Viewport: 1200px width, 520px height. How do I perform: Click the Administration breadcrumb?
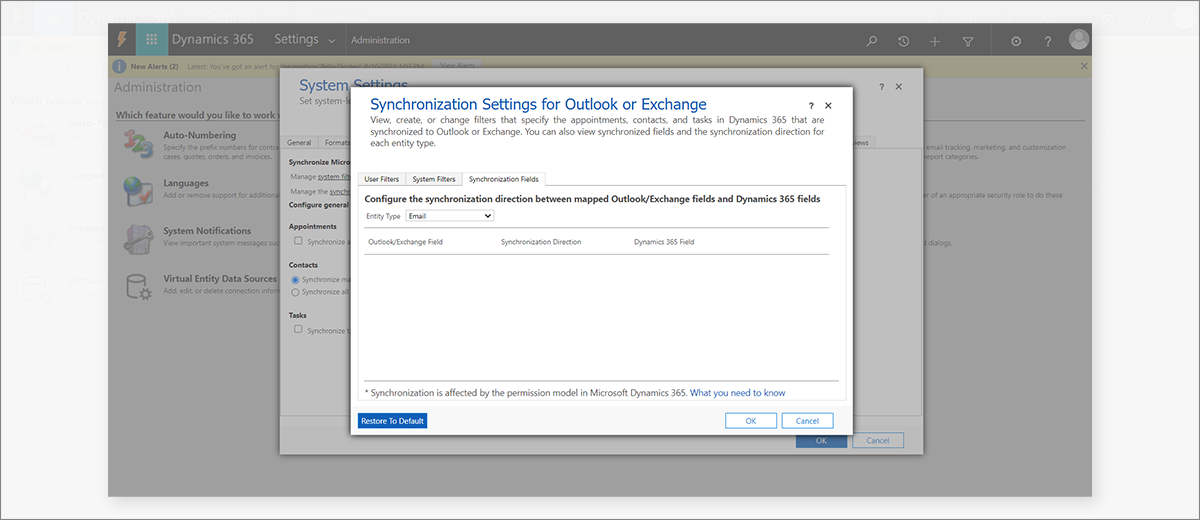[x=380, y=41]
